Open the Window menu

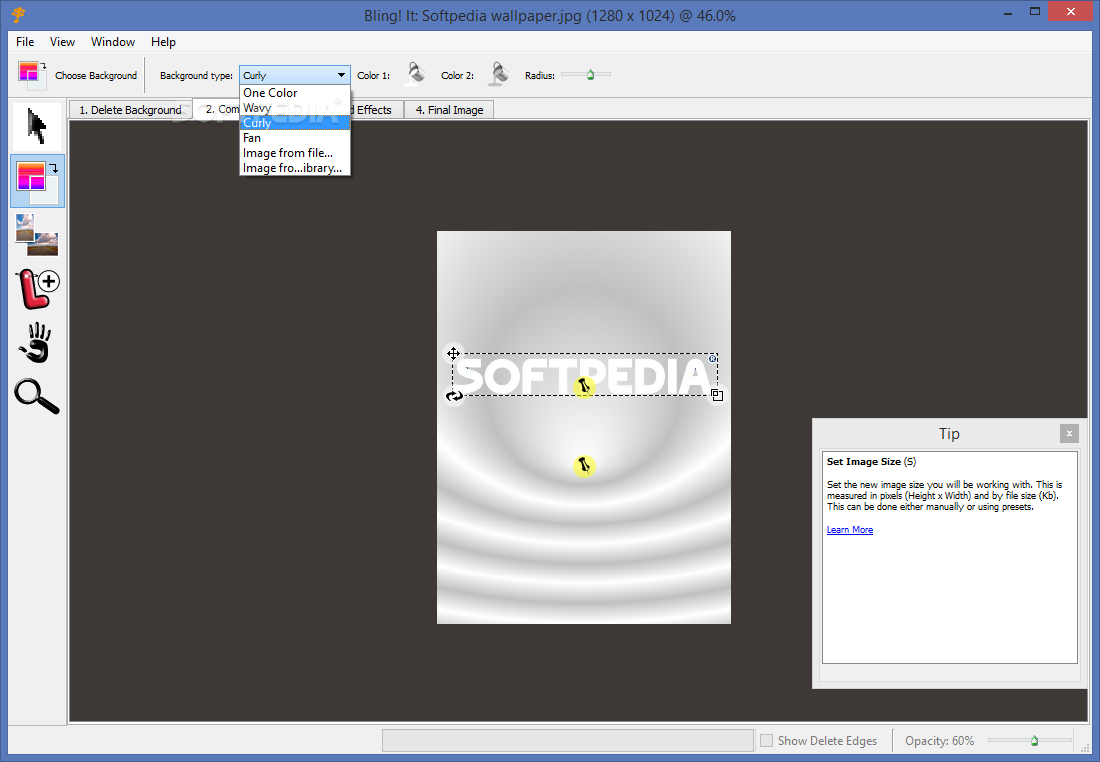pos(113,42)
